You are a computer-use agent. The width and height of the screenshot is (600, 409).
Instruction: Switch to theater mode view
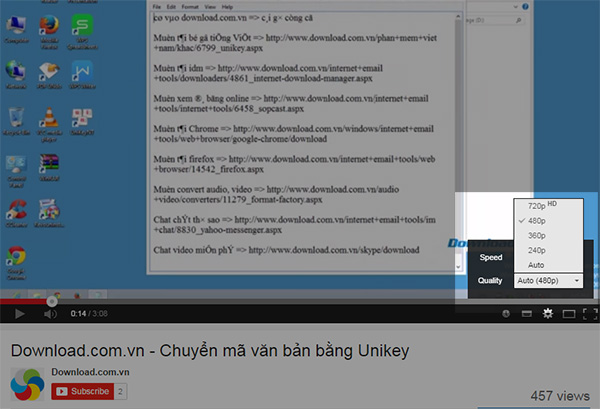569,314
